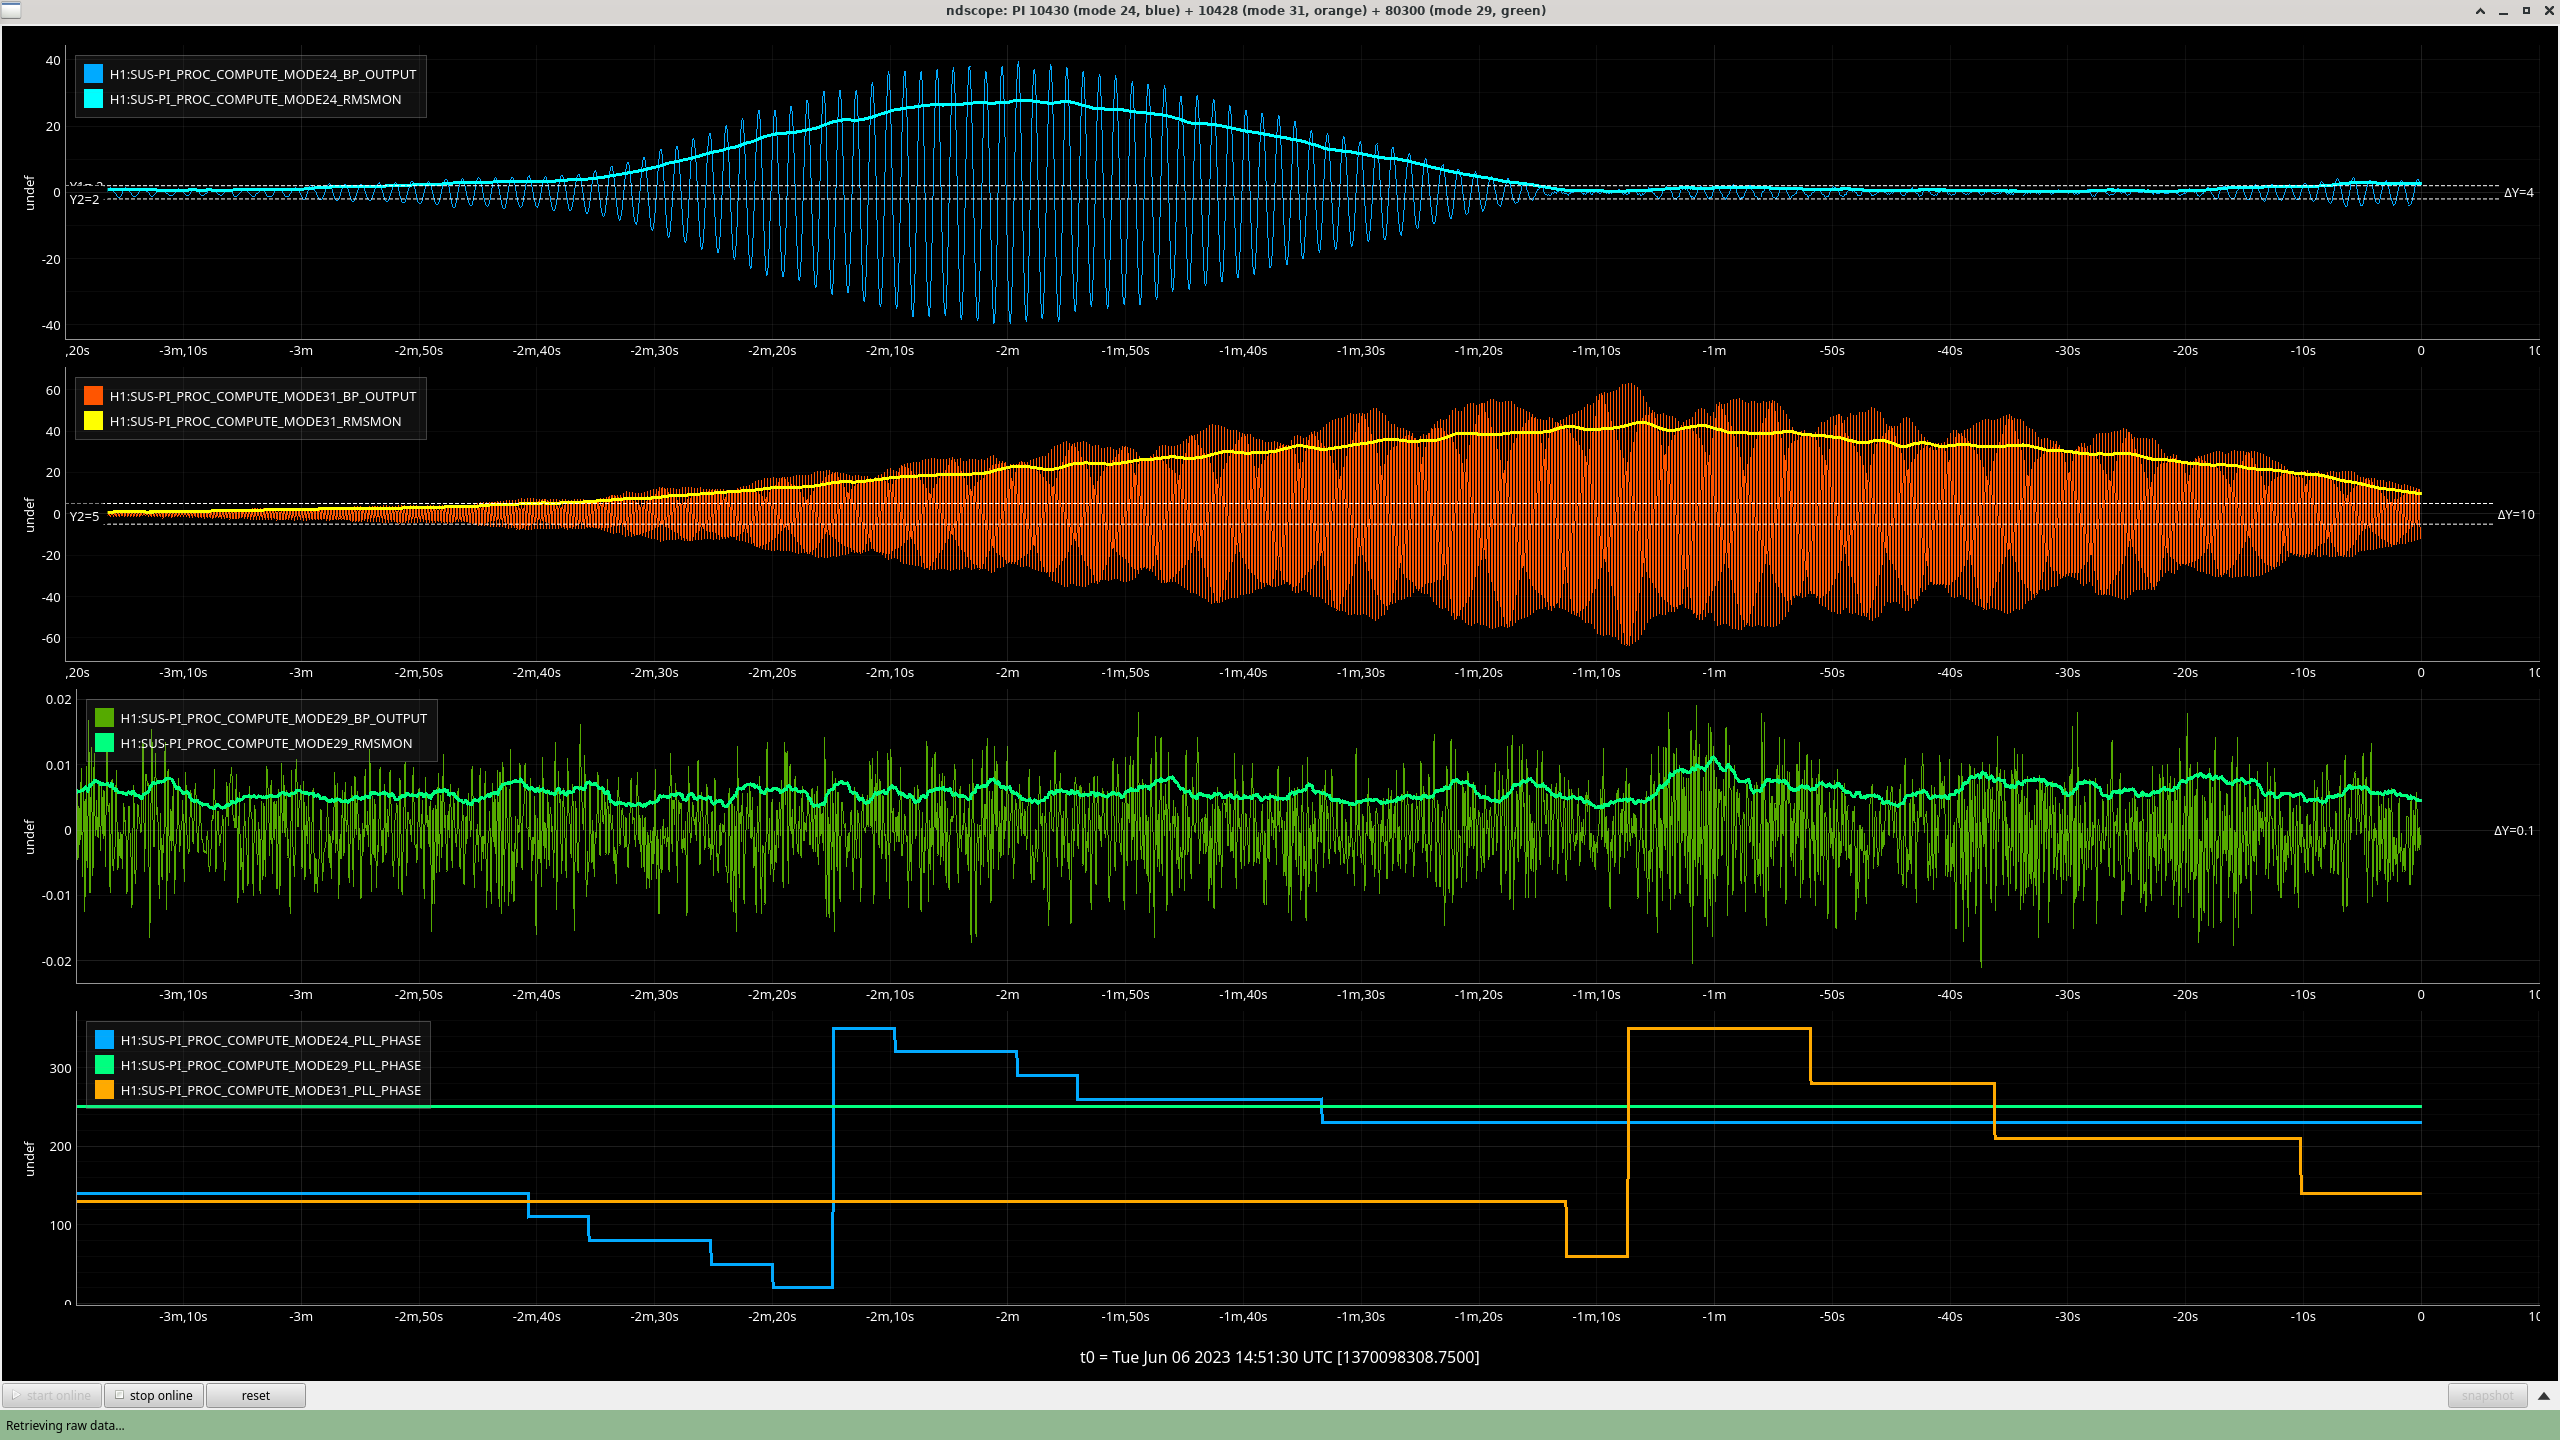The height and width of the screenshot is (1440, 2560).
Task: Expand the bottom-right up-arrow control panel toggle
Action: coord(2544,1395)
